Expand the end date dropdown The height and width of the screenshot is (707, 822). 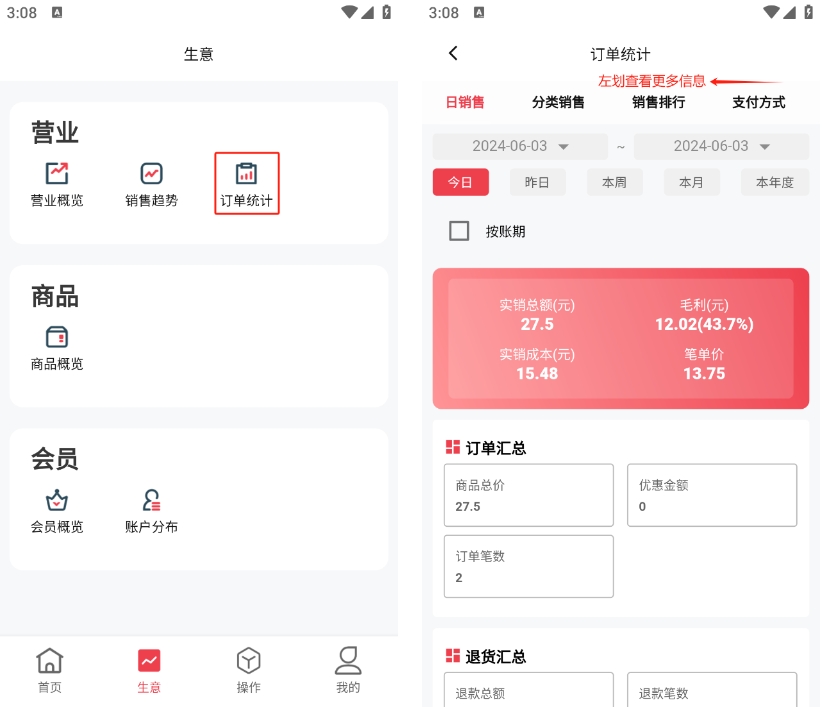point(721,146)
